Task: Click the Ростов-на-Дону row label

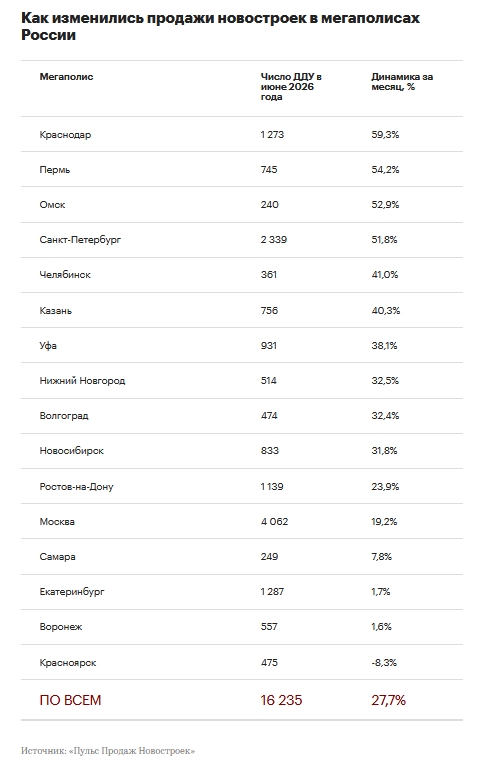Action: (76, 486)
